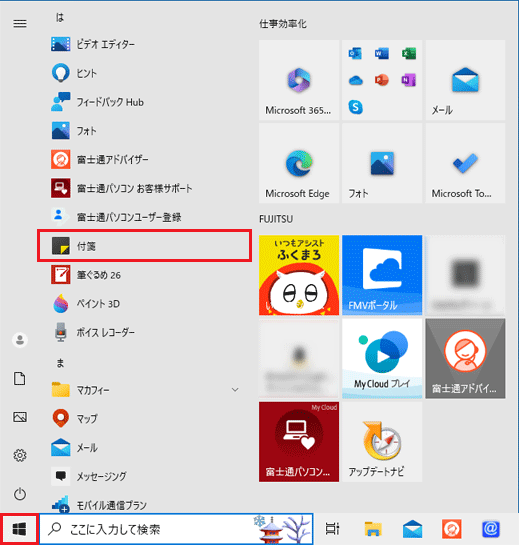This screenshot has width=519, height=545.
Task: Click the は letter group header
Action: pyautogui.click(x=60, y=17)
